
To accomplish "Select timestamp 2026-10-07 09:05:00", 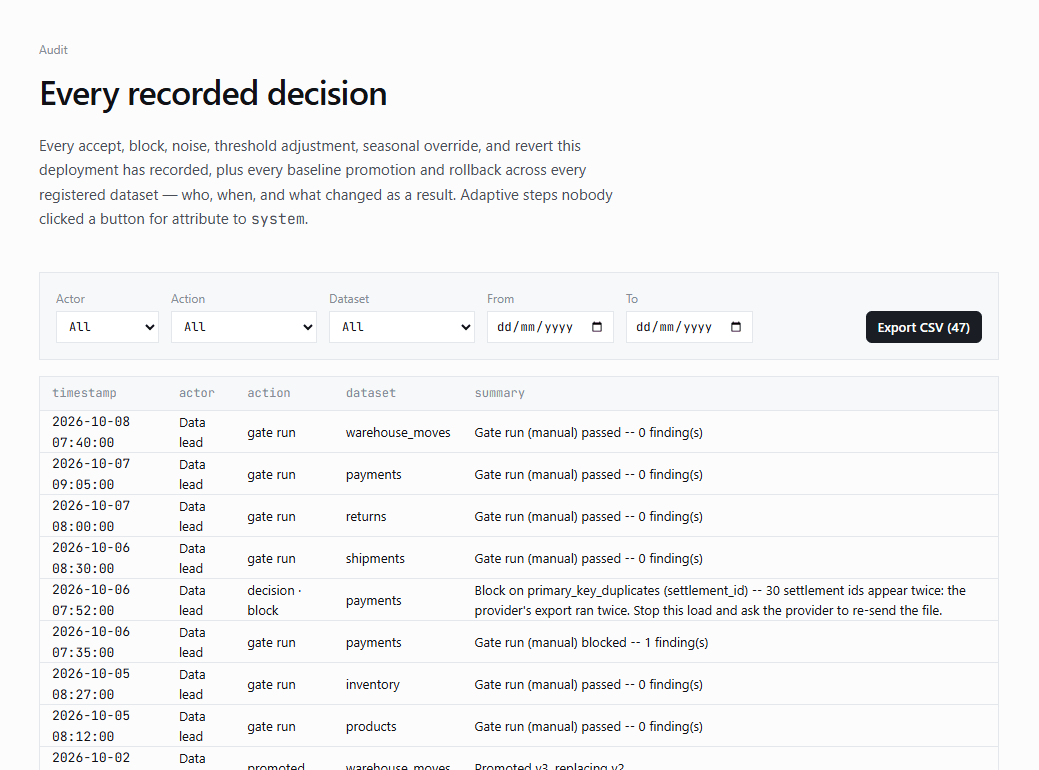I will pyautogui.click(x=91, y=474).
